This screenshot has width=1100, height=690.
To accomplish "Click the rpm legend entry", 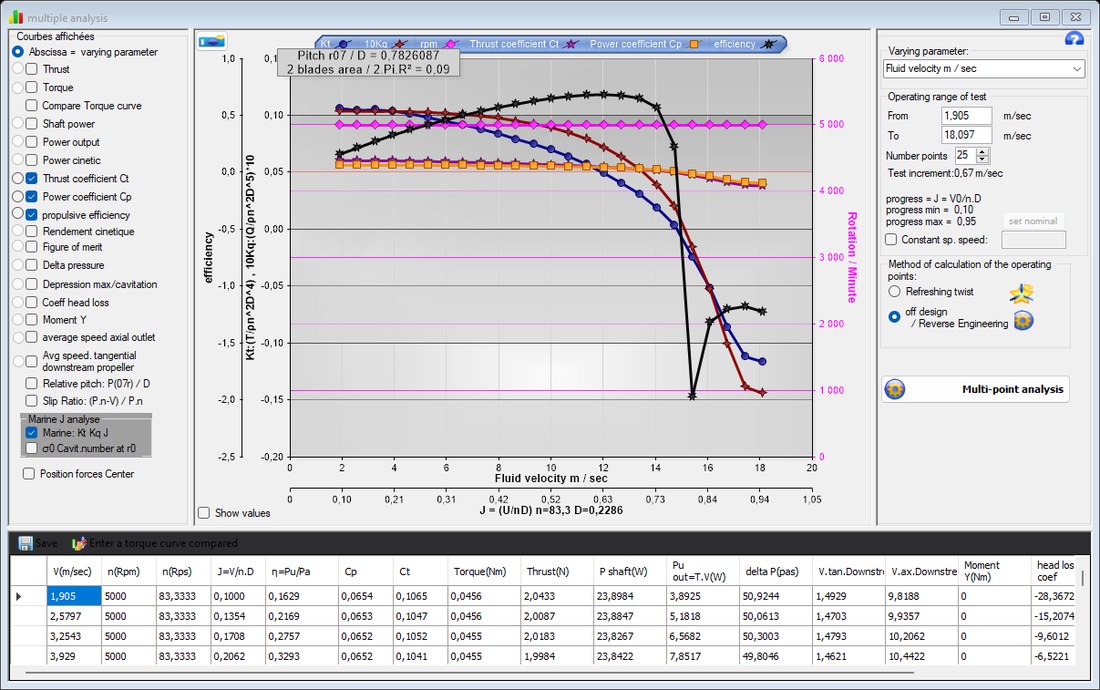I will click(439, 43).
